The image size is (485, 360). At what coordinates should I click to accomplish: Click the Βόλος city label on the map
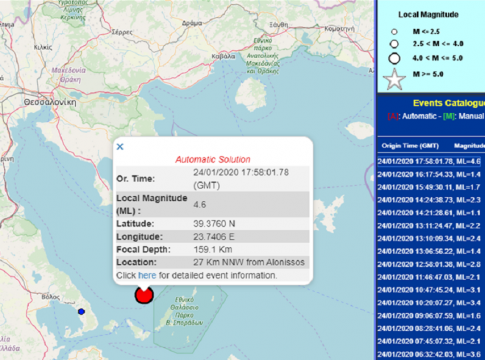pos(51,297)
